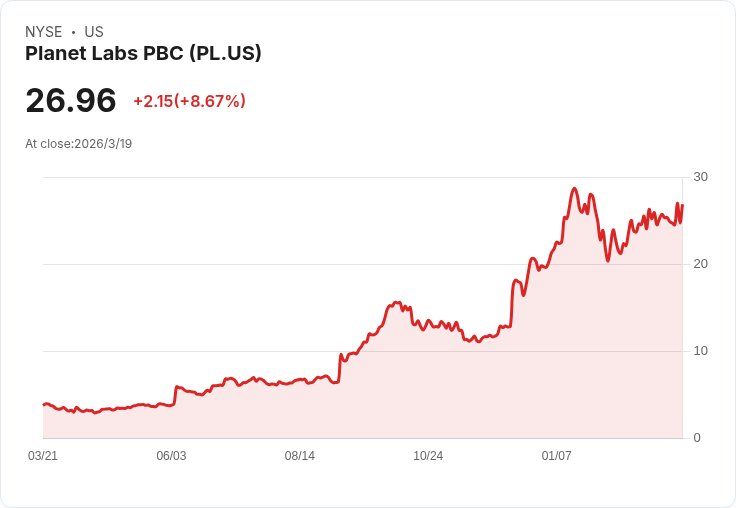The width and height of the screenshot is (736, 508).
Task: Click the 03/21 date axis label
Action: coord(43,456)
